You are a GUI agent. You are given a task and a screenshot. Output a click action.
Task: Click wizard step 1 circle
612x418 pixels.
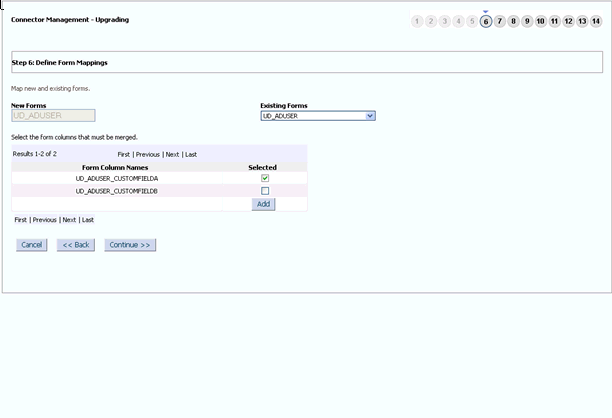click(x=417, y=21)
